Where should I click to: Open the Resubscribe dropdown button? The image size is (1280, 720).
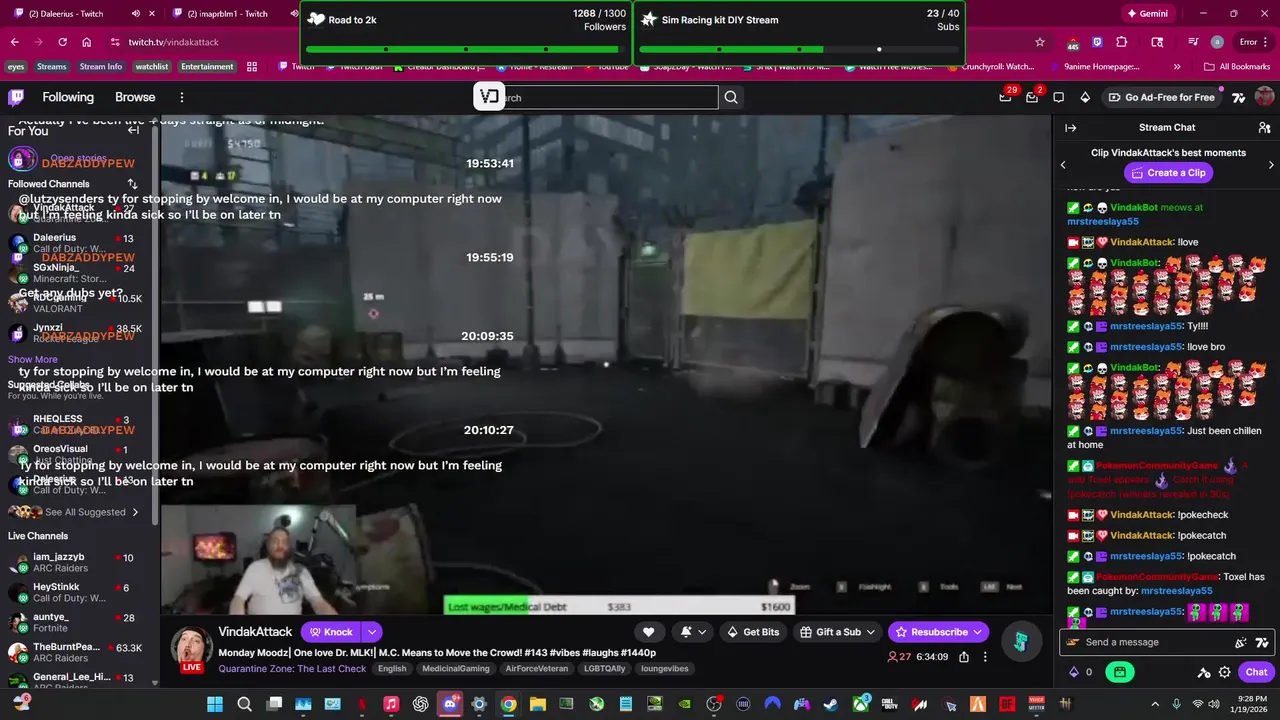coord(939,632)
